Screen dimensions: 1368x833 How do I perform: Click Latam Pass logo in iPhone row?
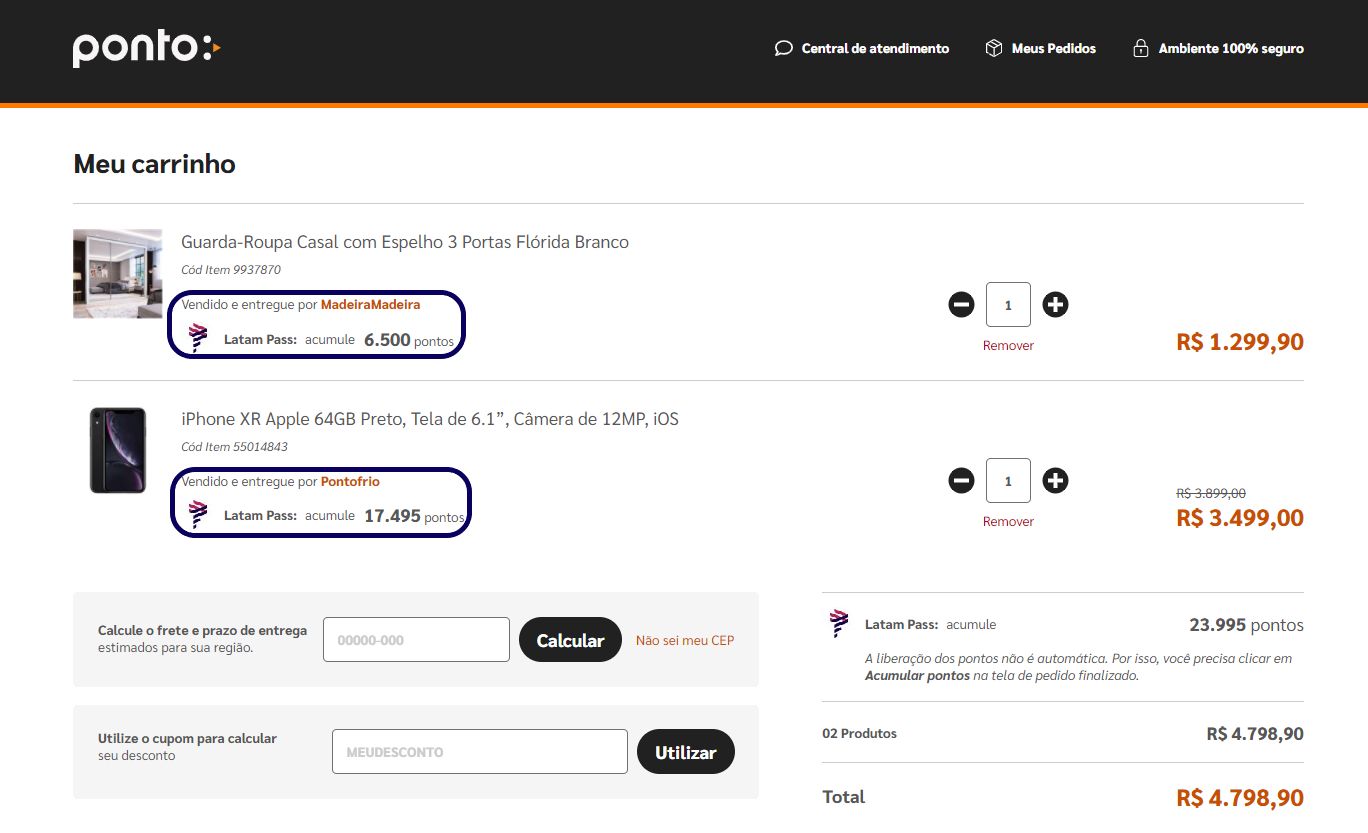click(x=198, y=515)
